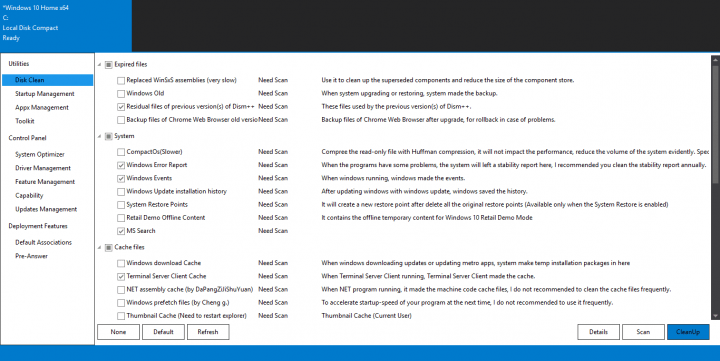Click the CleanUp button
This screenshot has height=361, width=720.
pyautogui.click(x=688, y=332)
